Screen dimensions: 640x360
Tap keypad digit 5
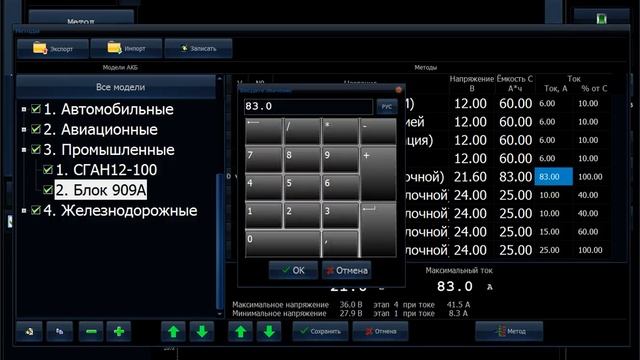[x=302, y=187]
